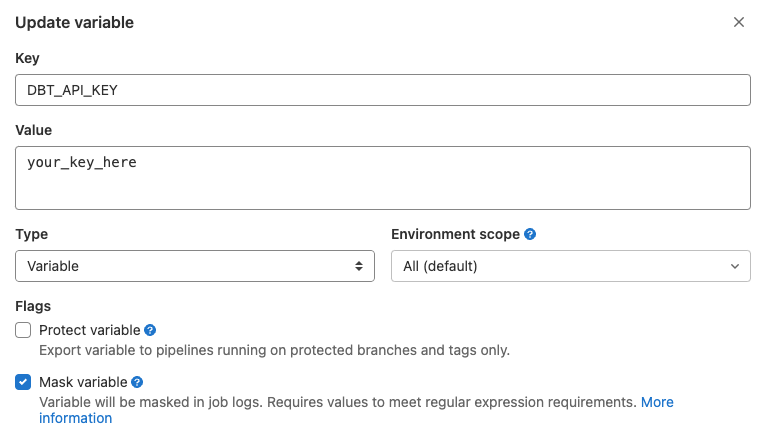Open the Environment scope help icon
This screenshot has height=437, width=761.
[530, 234]
